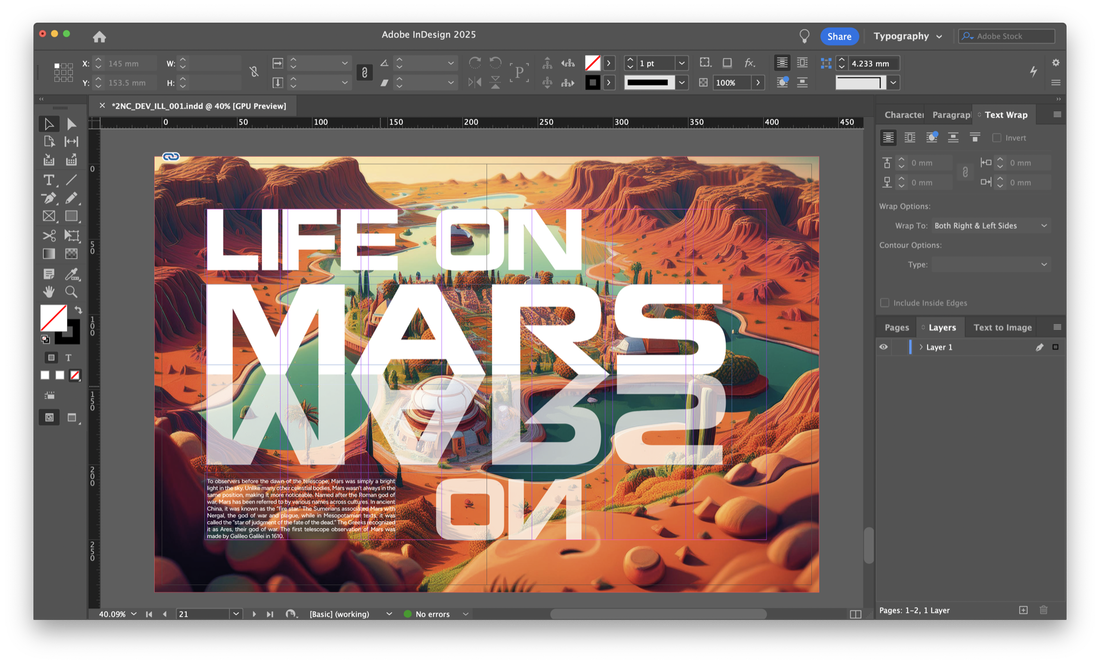Select the Type tool
1100x664 pixels.
click(49, 180)
